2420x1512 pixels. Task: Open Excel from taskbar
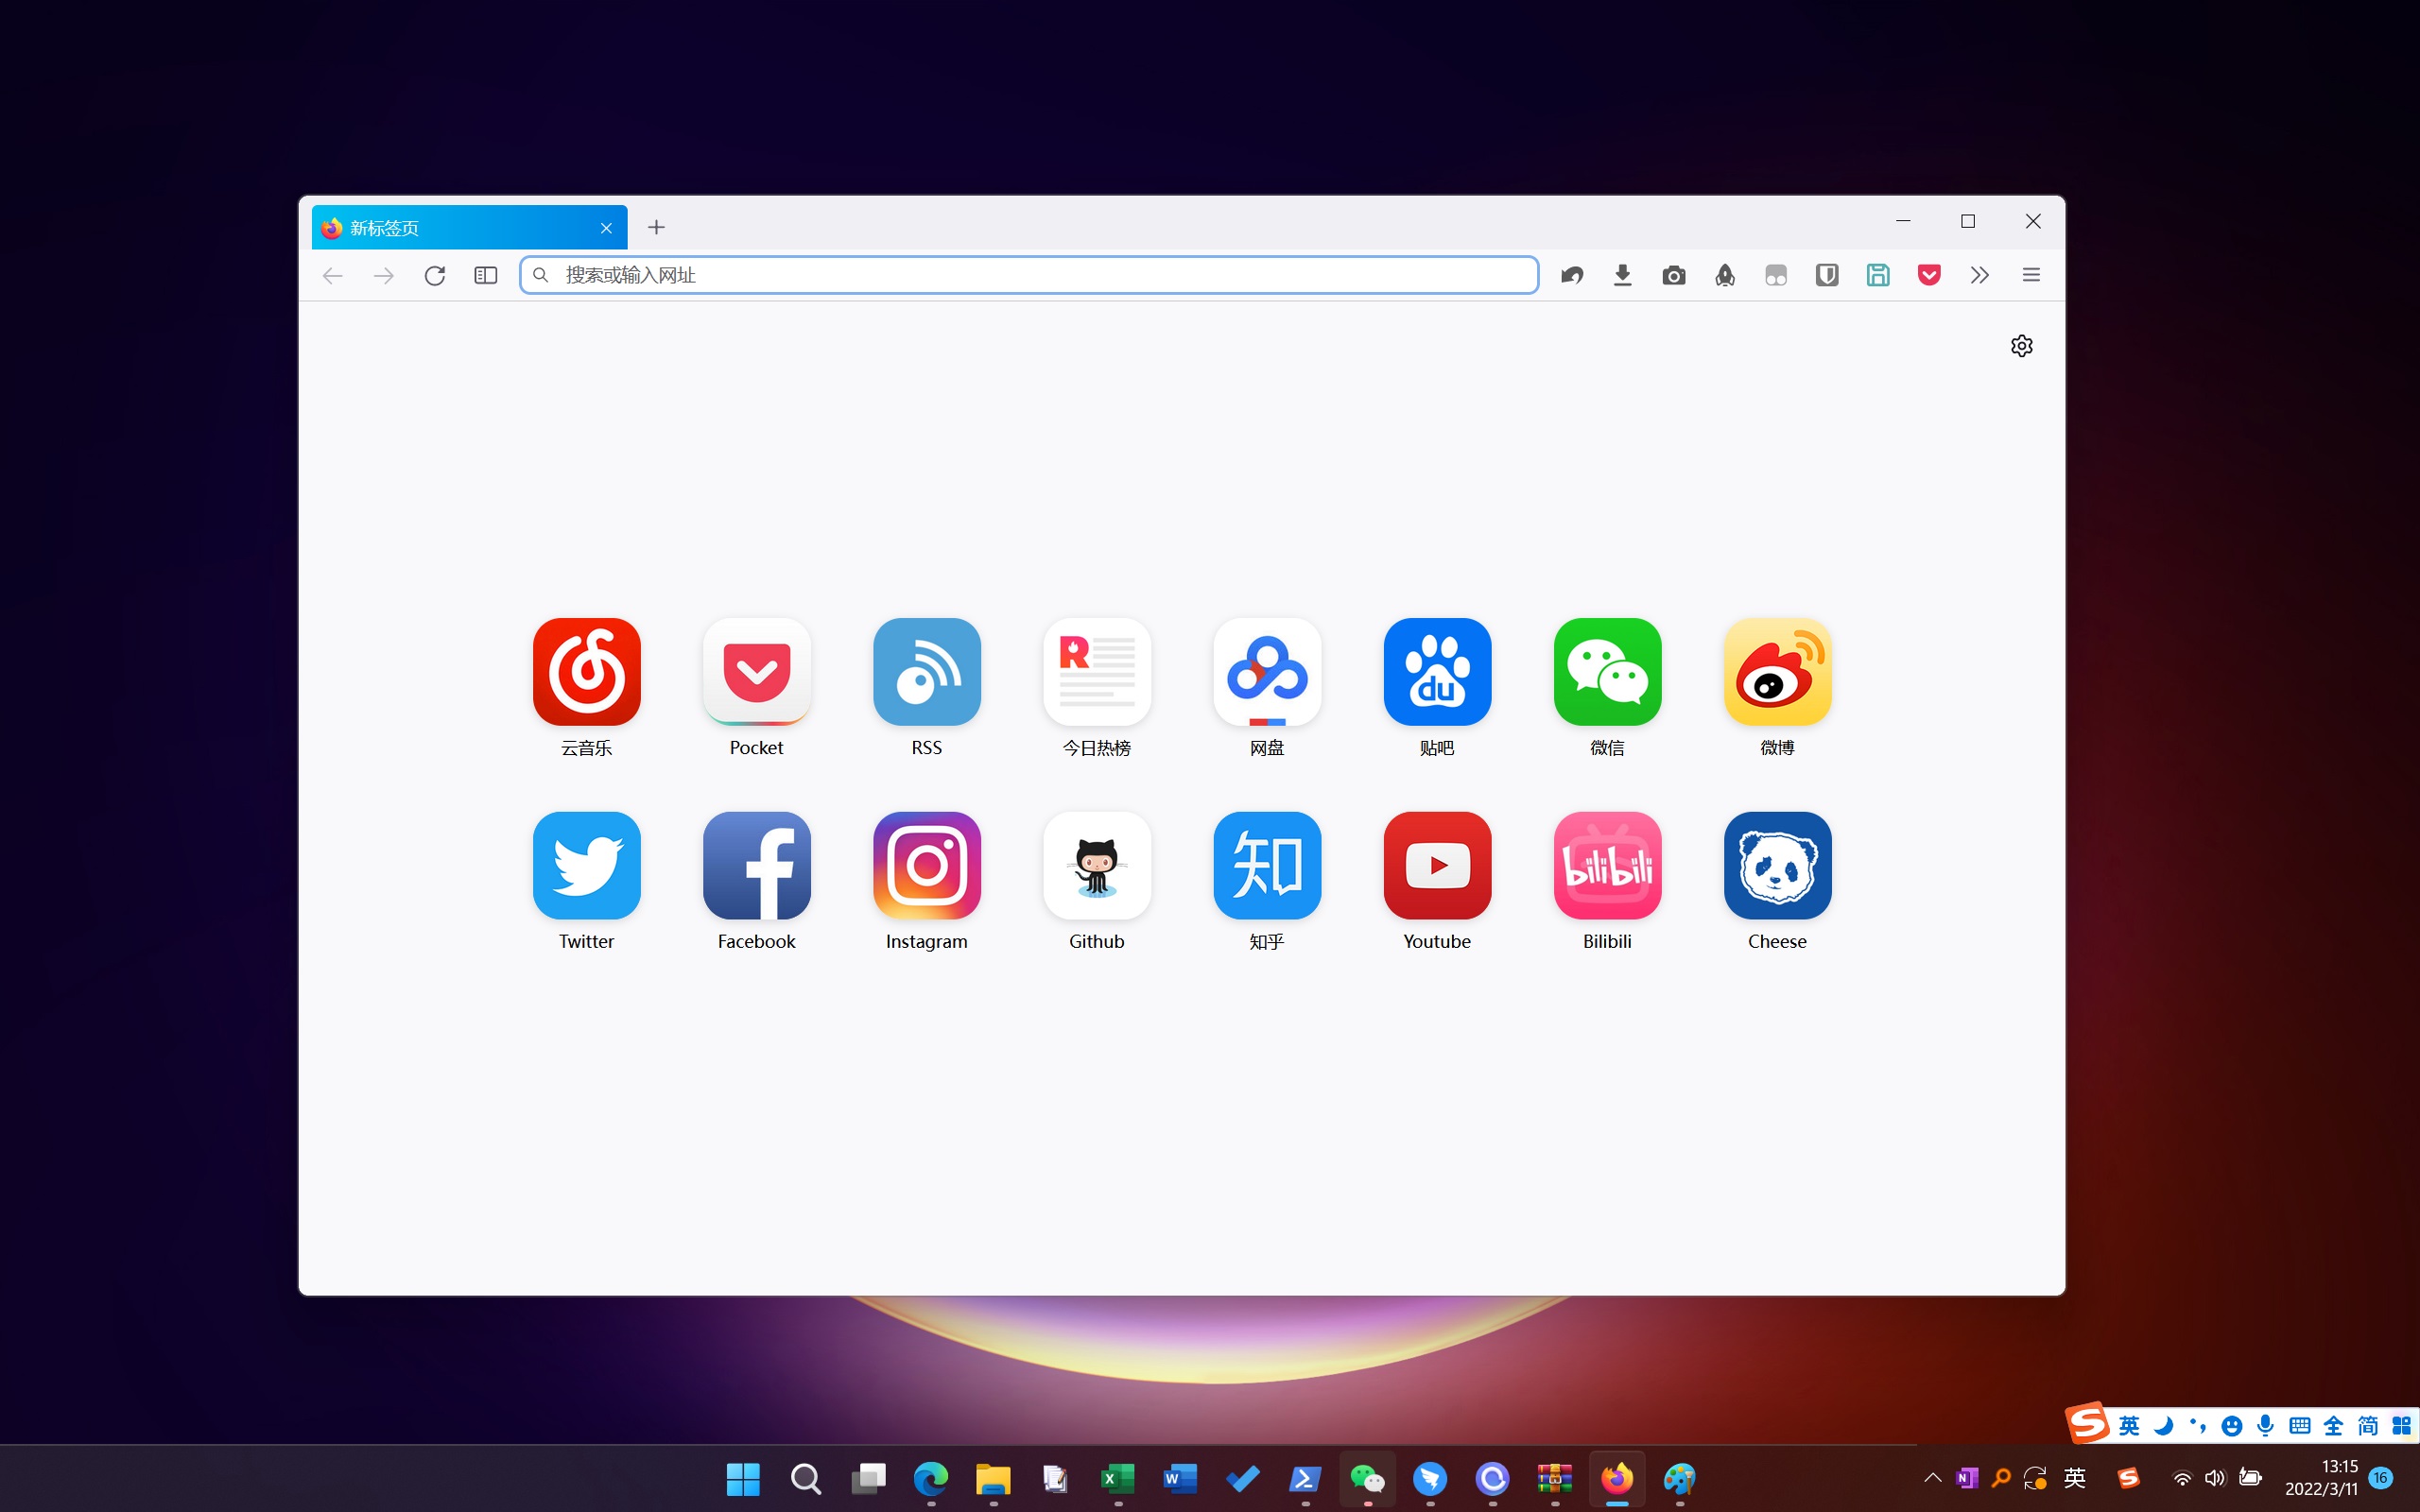(1118, 1478)
